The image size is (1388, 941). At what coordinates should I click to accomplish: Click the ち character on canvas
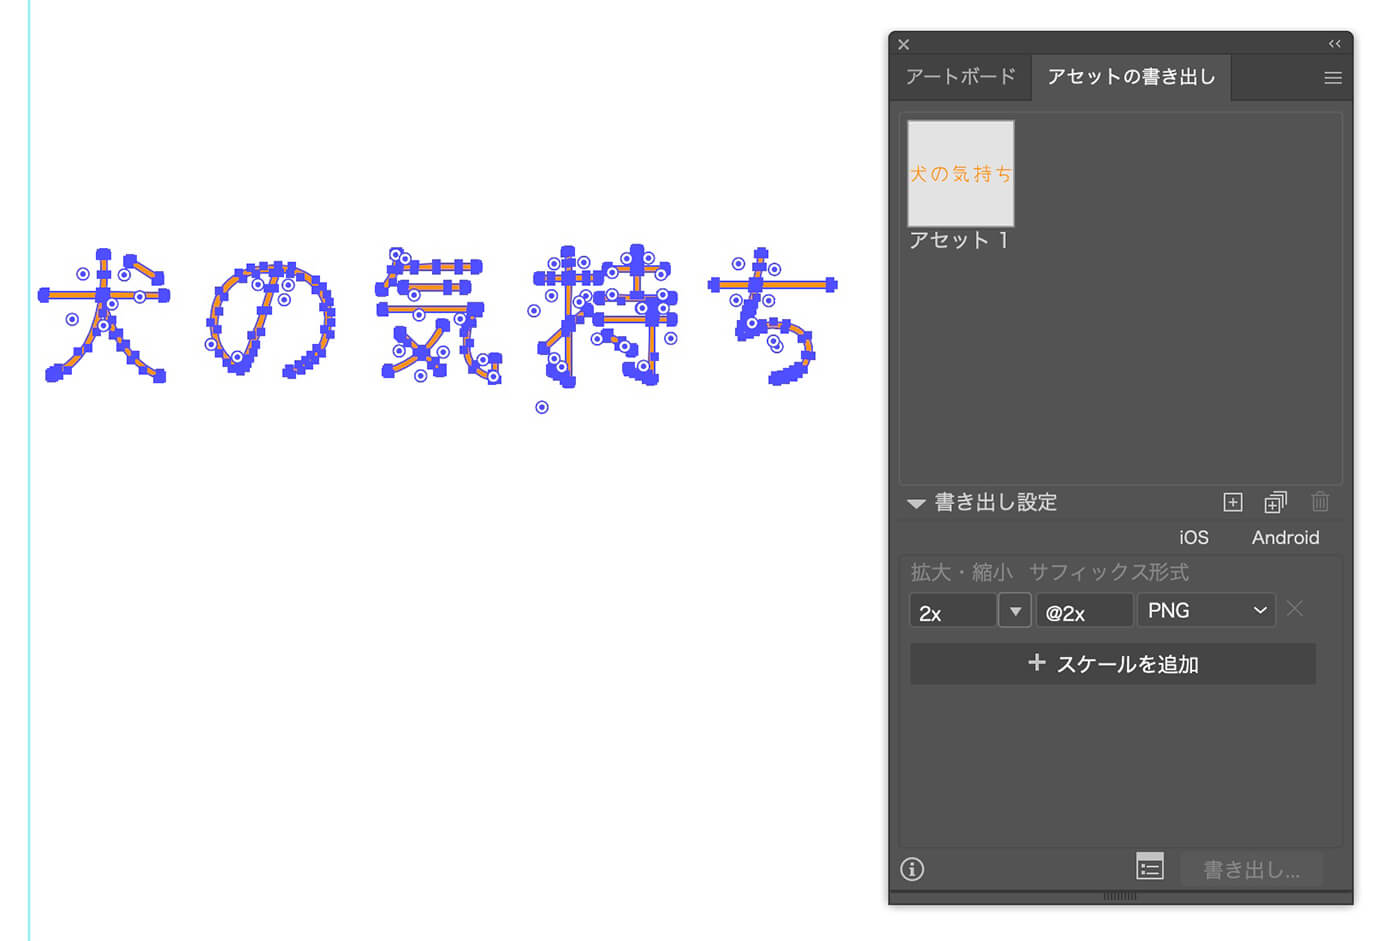(772, 316)
